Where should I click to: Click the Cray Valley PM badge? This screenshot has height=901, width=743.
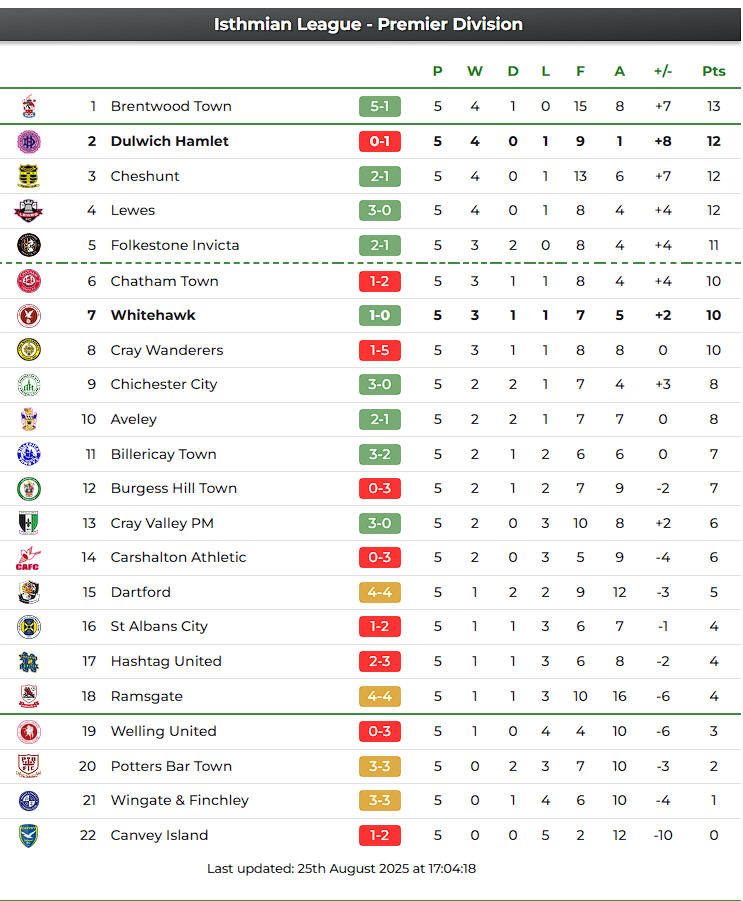point(29,523)
